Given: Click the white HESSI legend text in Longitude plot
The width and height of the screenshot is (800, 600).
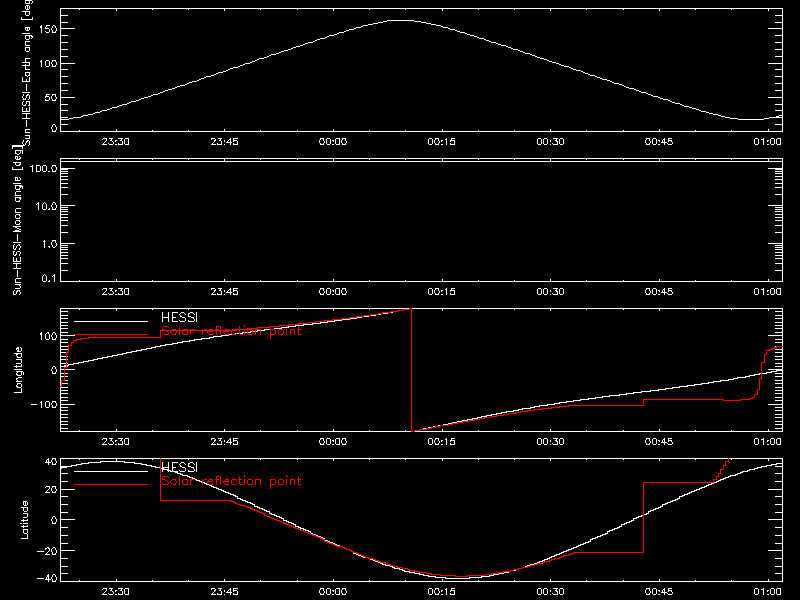Looking at the screenshot, I should point(179,317).
